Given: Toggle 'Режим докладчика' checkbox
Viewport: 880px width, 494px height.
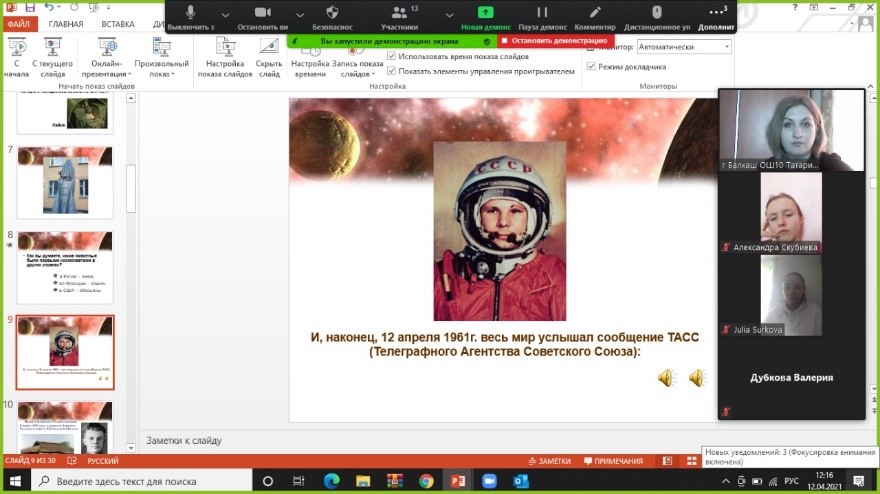Looking at the screenshot, I should tap(591, 67).
